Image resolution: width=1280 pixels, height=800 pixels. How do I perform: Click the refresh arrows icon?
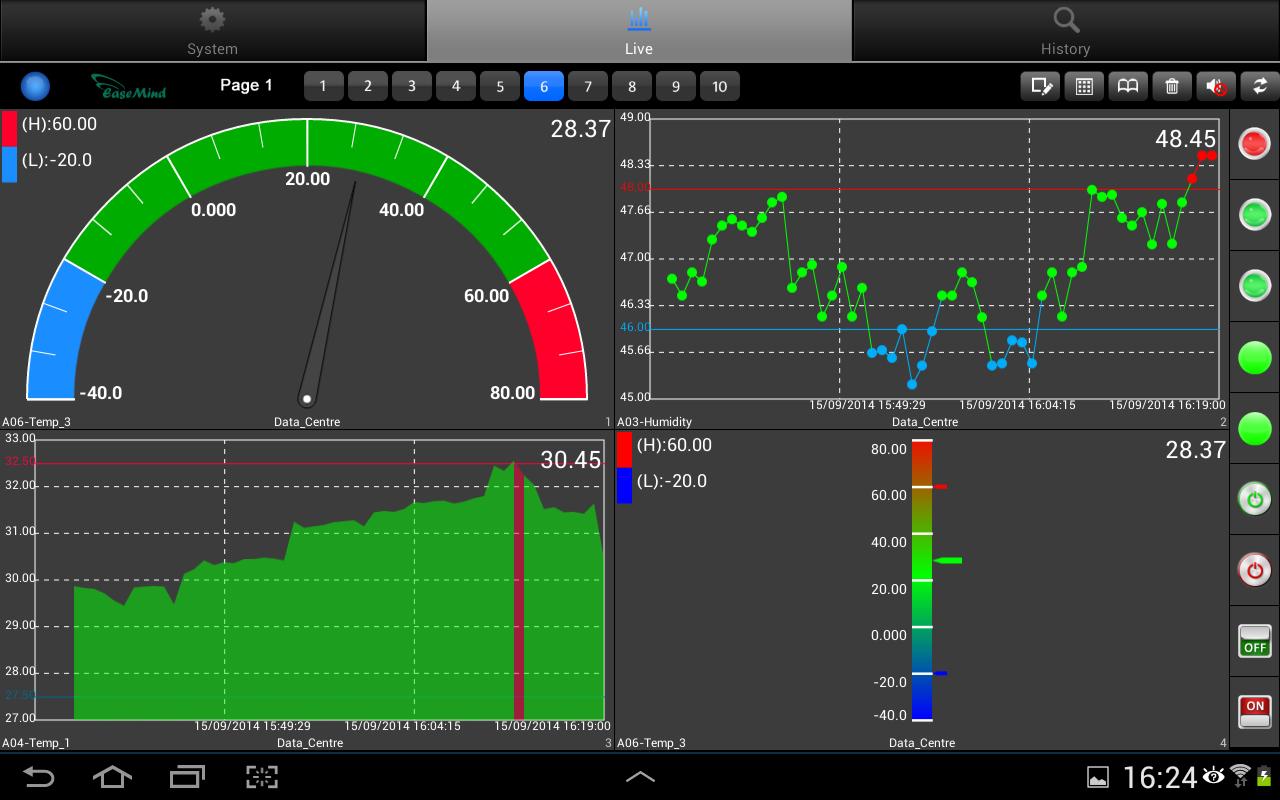pyautogui.click(x=1260, y=86)
